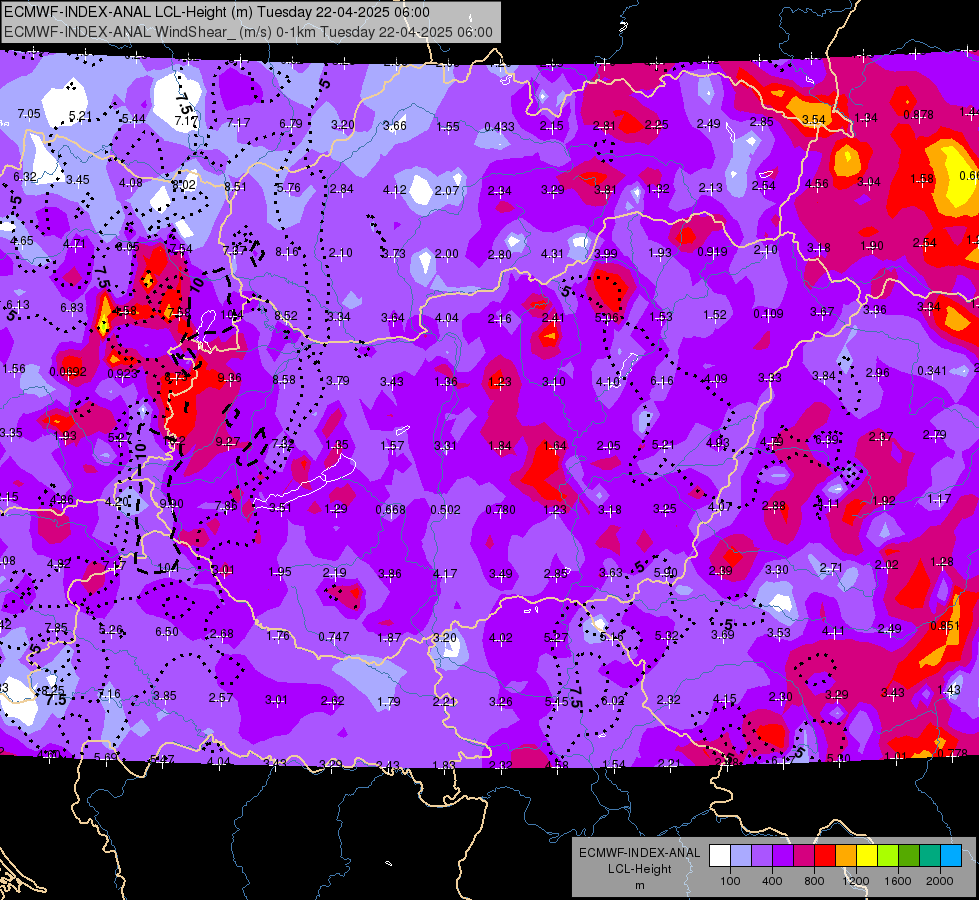979x900 pixels.
Task: Click the red swatch in the legend
Action: click(x=825, y=855)
